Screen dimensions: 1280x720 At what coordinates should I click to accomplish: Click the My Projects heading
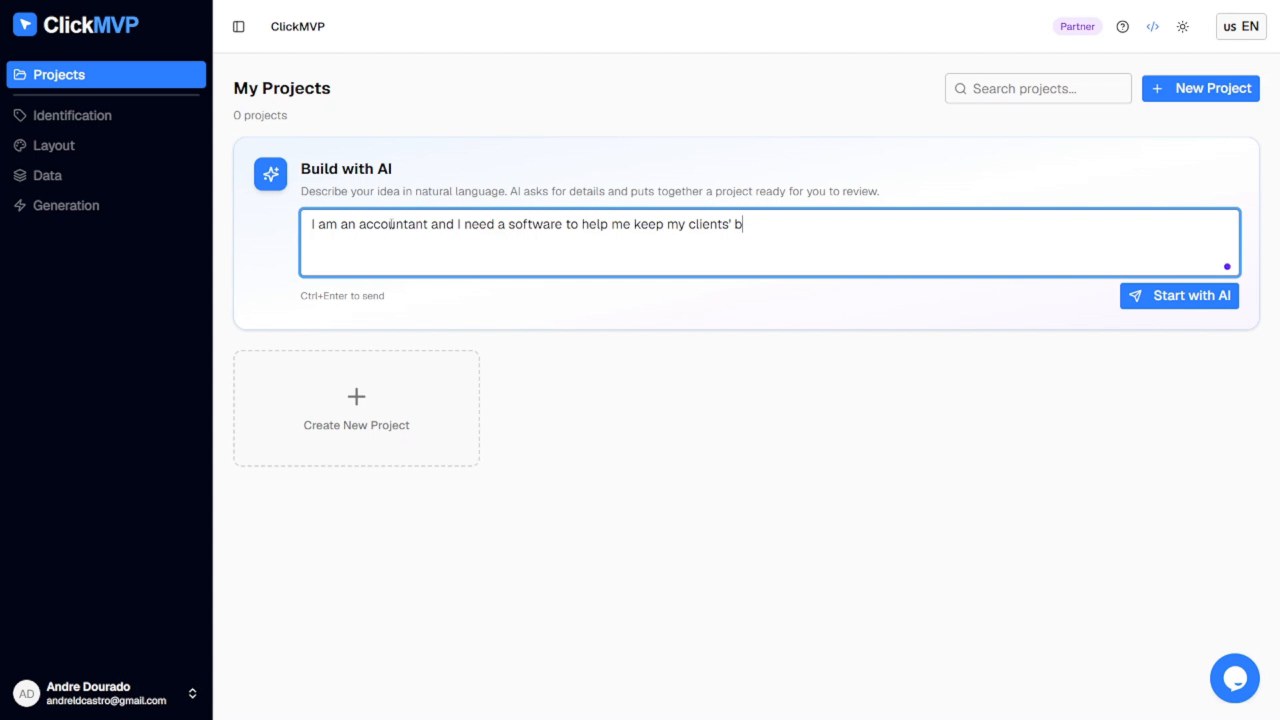(x=282, y=88)
